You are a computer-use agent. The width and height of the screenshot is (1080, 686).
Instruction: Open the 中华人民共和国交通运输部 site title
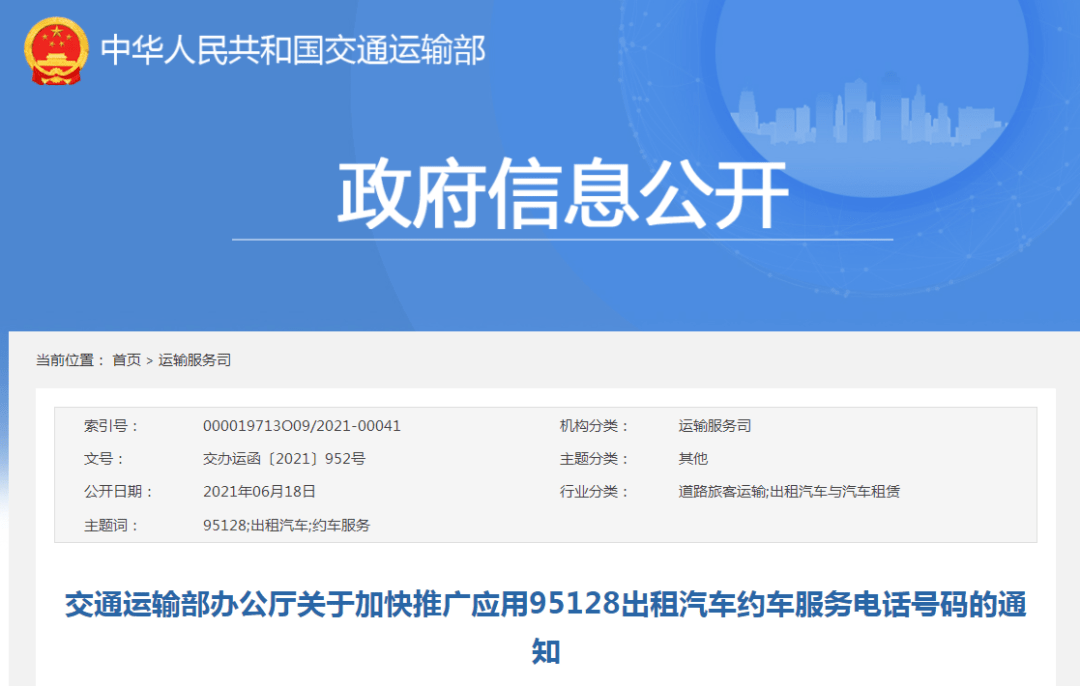(x=293, y=50)
